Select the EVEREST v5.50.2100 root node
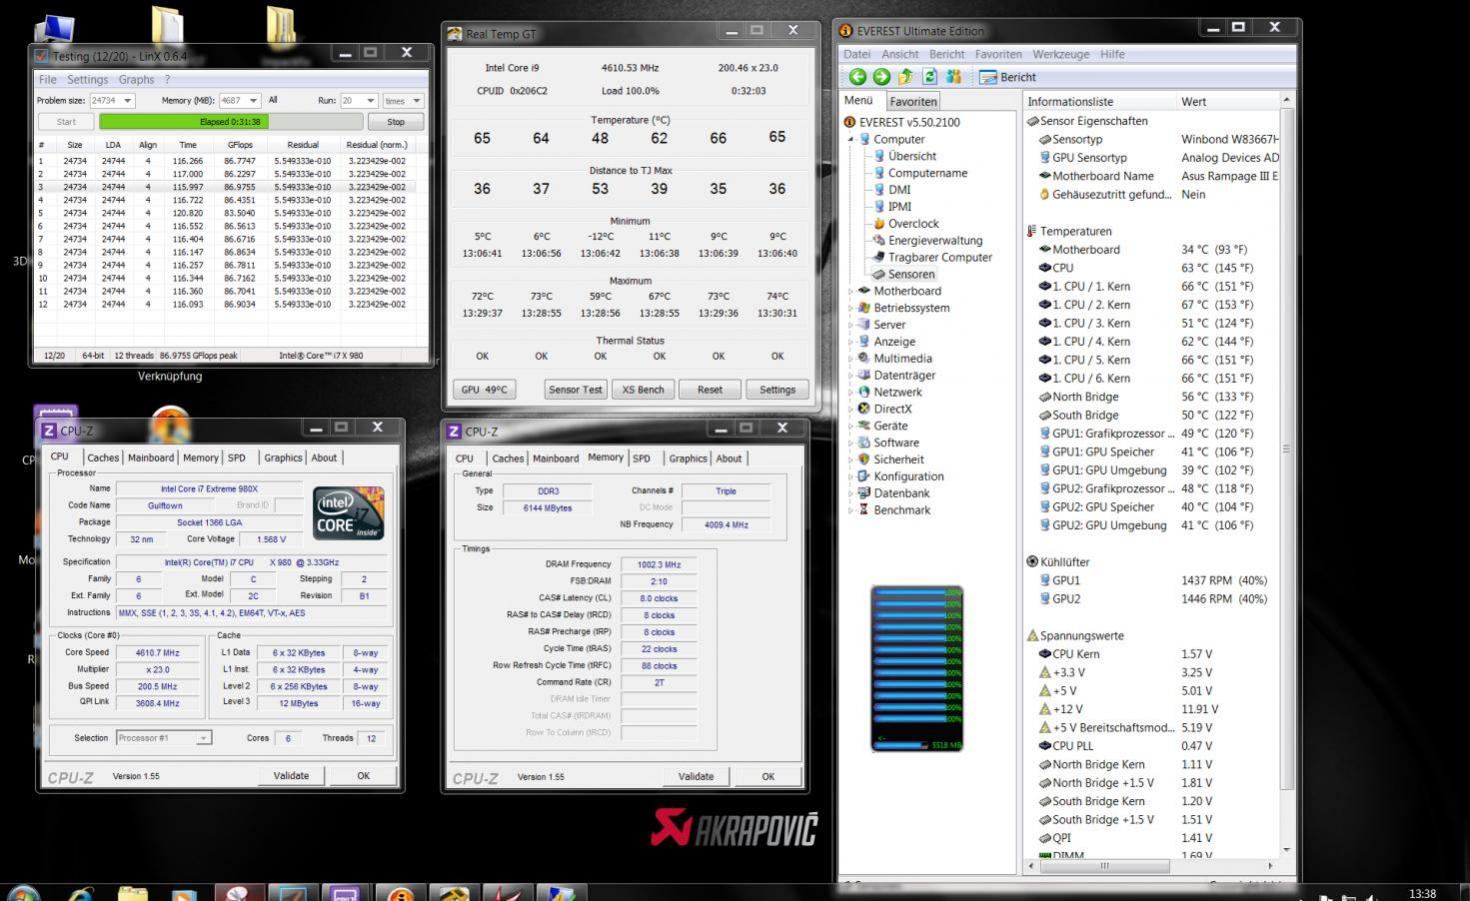 pos(901,122)
